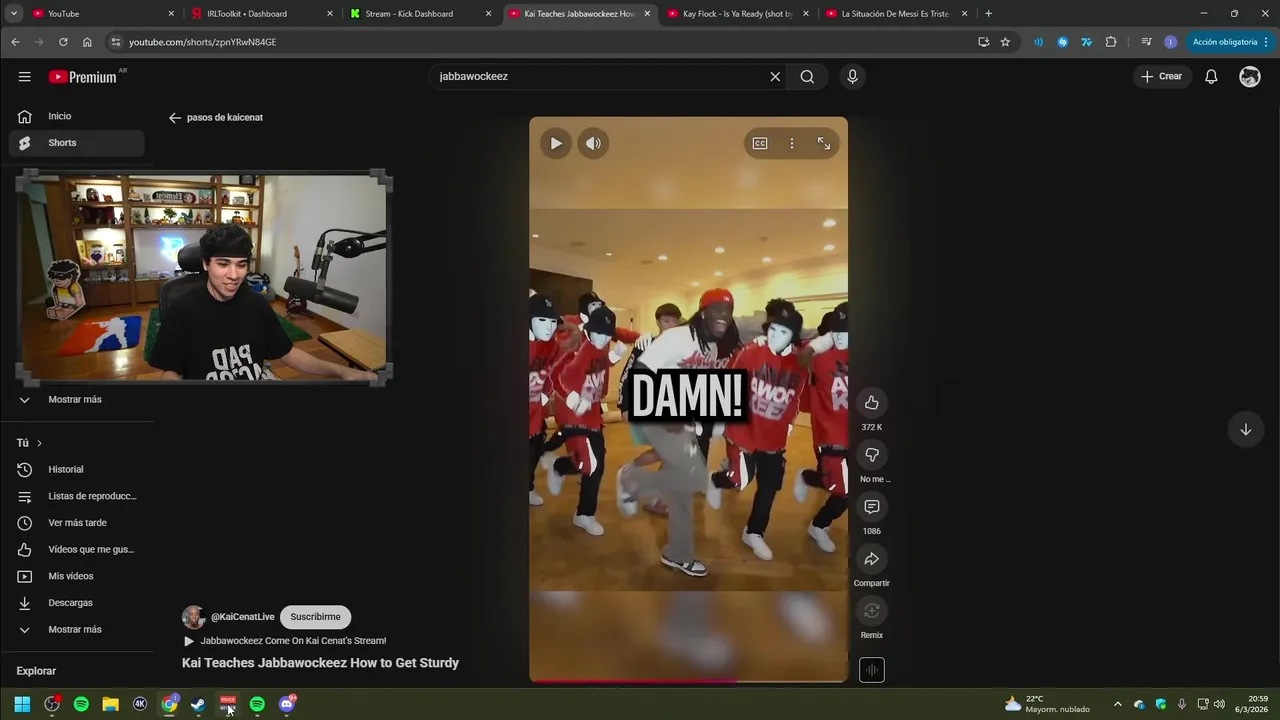
Task: Open the Windows Start menu
Action: (22, 704)
